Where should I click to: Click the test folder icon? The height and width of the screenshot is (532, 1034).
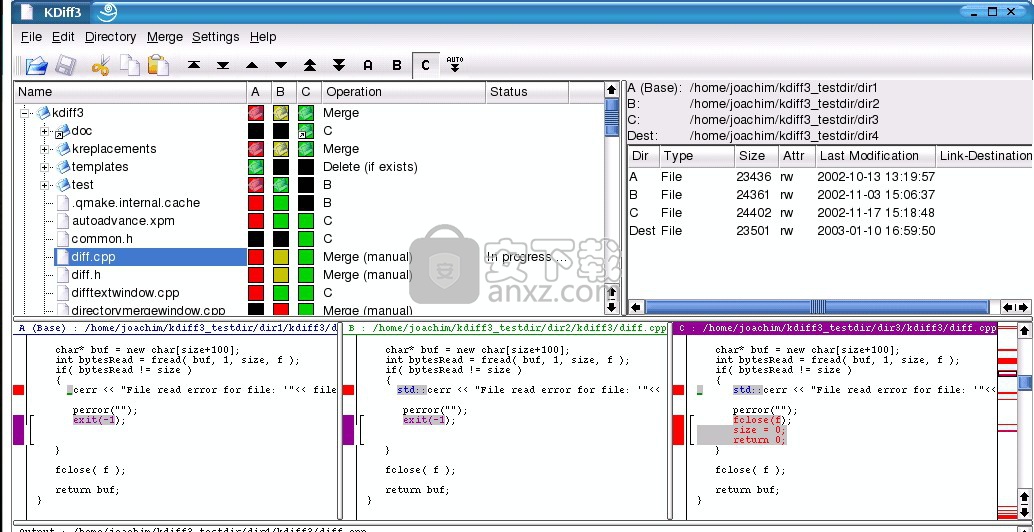[63, 185]
